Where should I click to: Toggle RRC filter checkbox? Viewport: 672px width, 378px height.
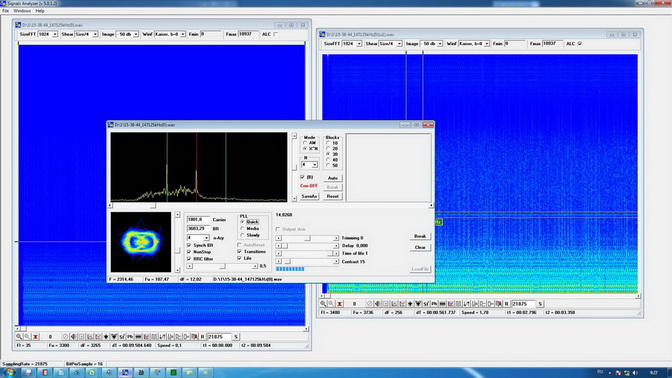[x=189, y=259]
